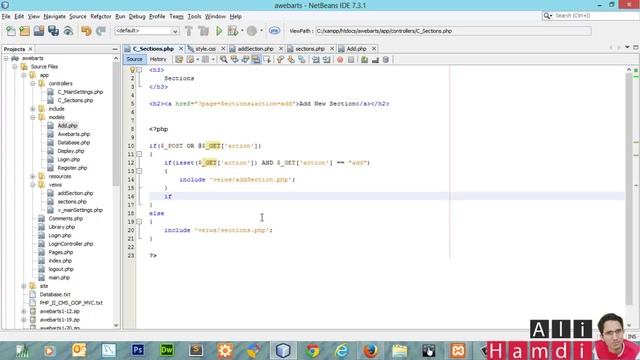Open the File menu
The image size is (640, 360).
6,16
